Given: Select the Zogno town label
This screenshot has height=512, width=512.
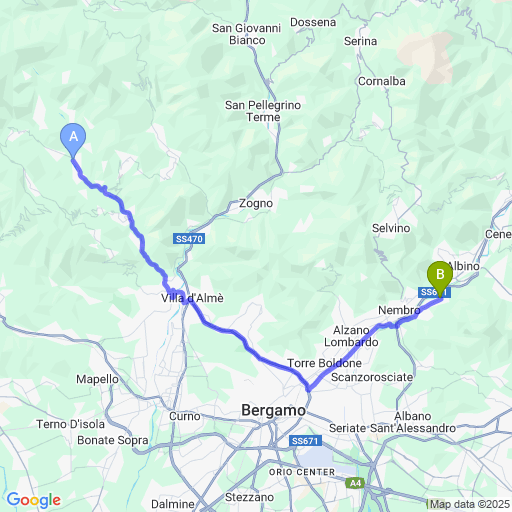Looking at the screenshot, I should pos(256,203).
